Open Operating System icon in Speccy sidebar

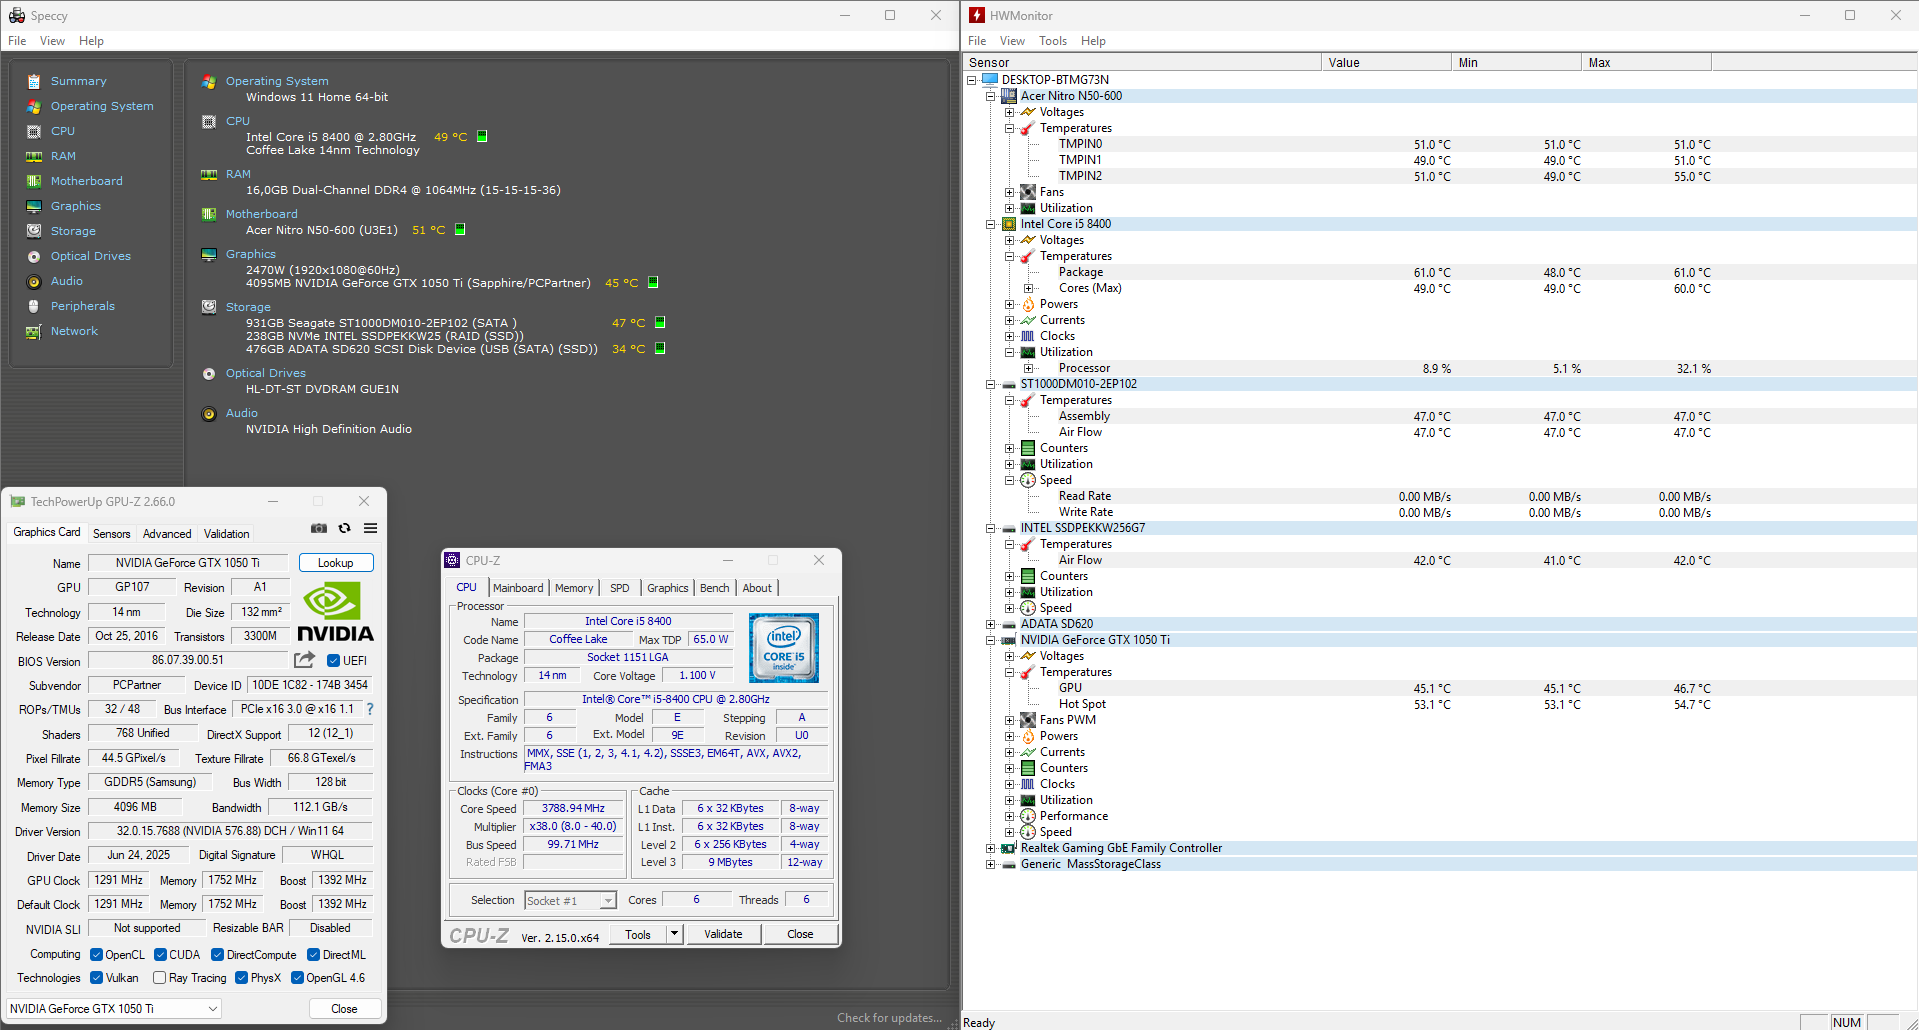[34, 106]
